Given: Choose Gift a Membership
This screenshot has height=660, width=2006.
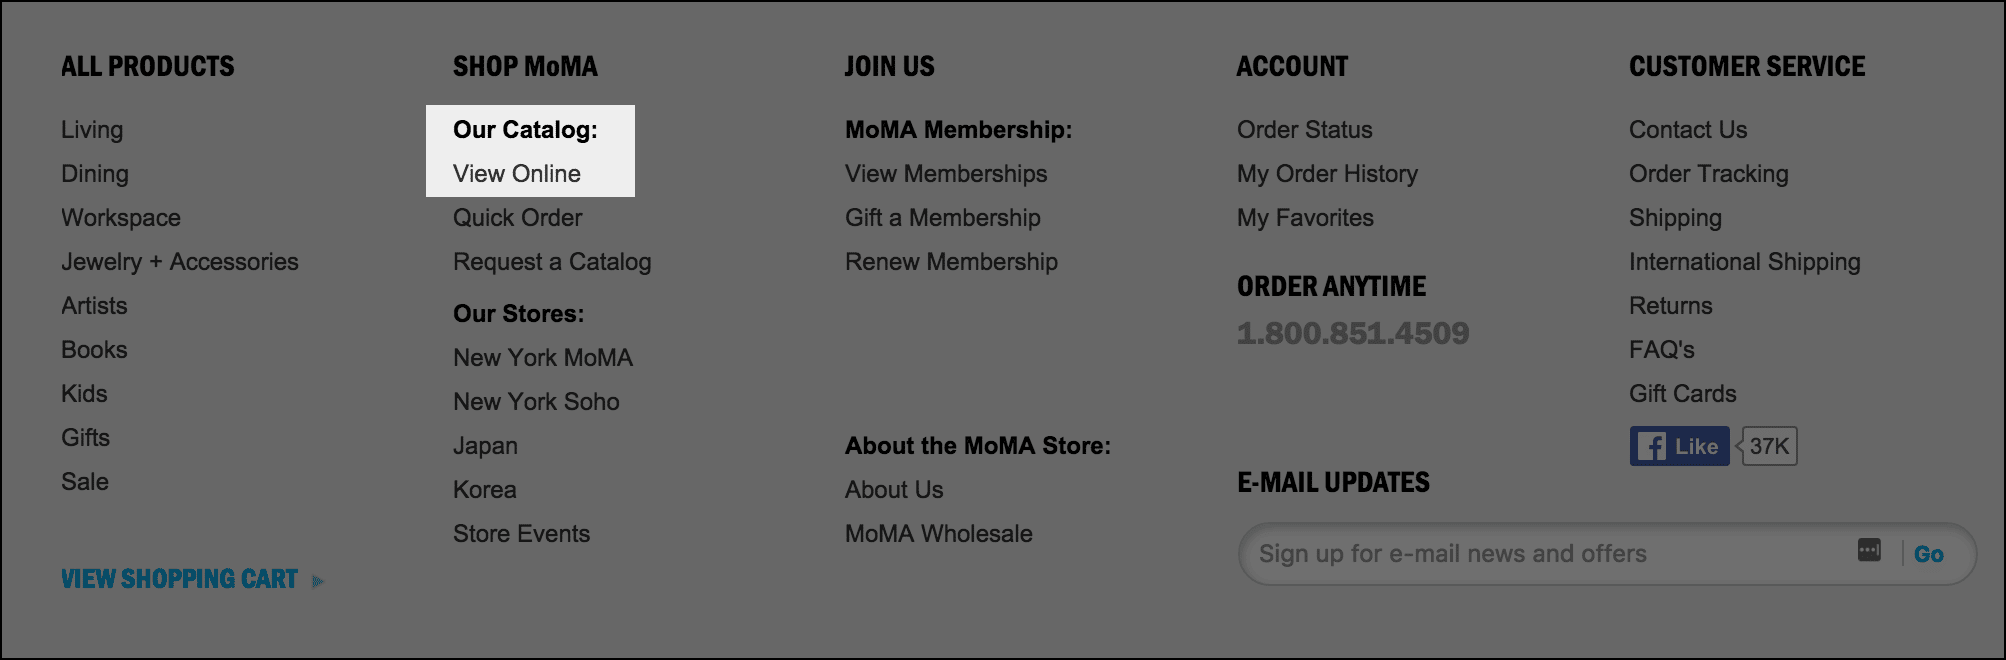Looking at the screenshot, I should pos(942,218).
